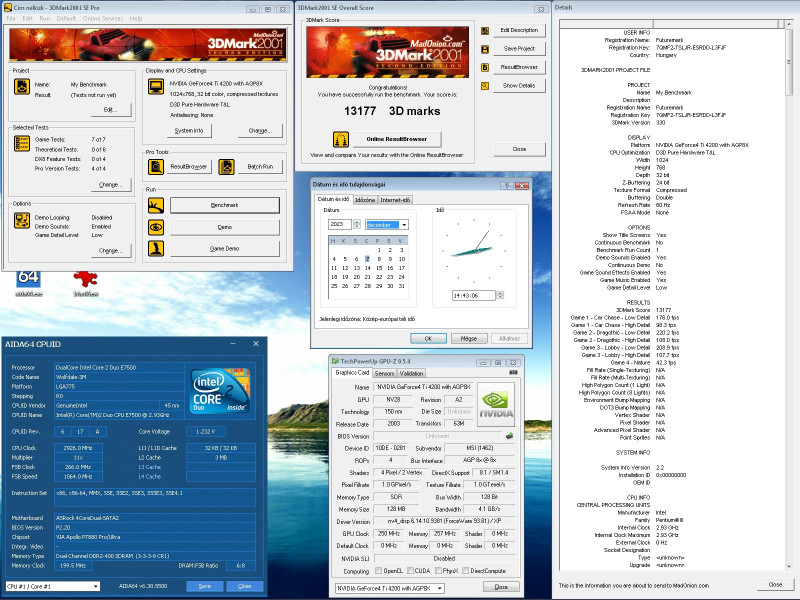Enable the OpenCL checkbox in GPU-Z
Viewport: 800px width, 600px height.
click(x=379, y=571)
